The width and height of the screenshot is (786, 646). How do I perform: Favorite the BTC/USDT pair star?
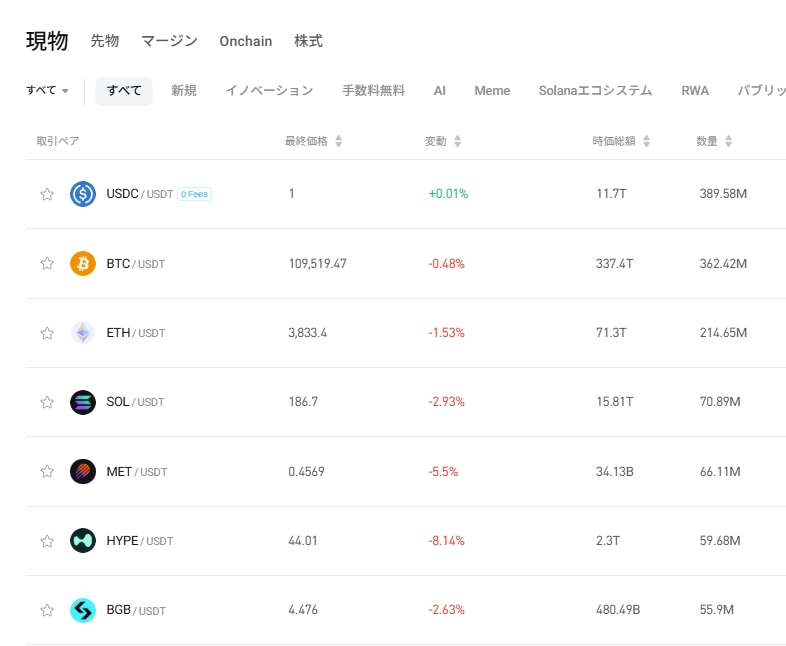click(47, 264)
